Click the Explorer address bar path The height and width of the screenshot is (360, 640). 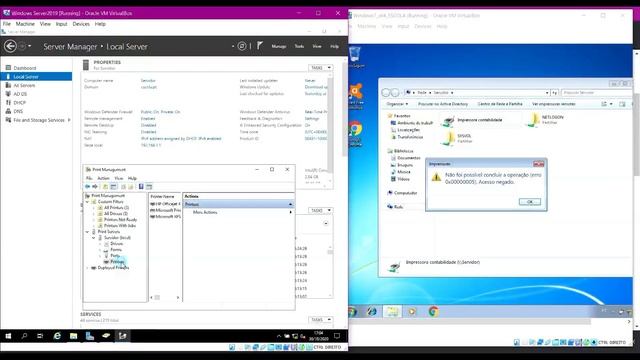point(476,93)
